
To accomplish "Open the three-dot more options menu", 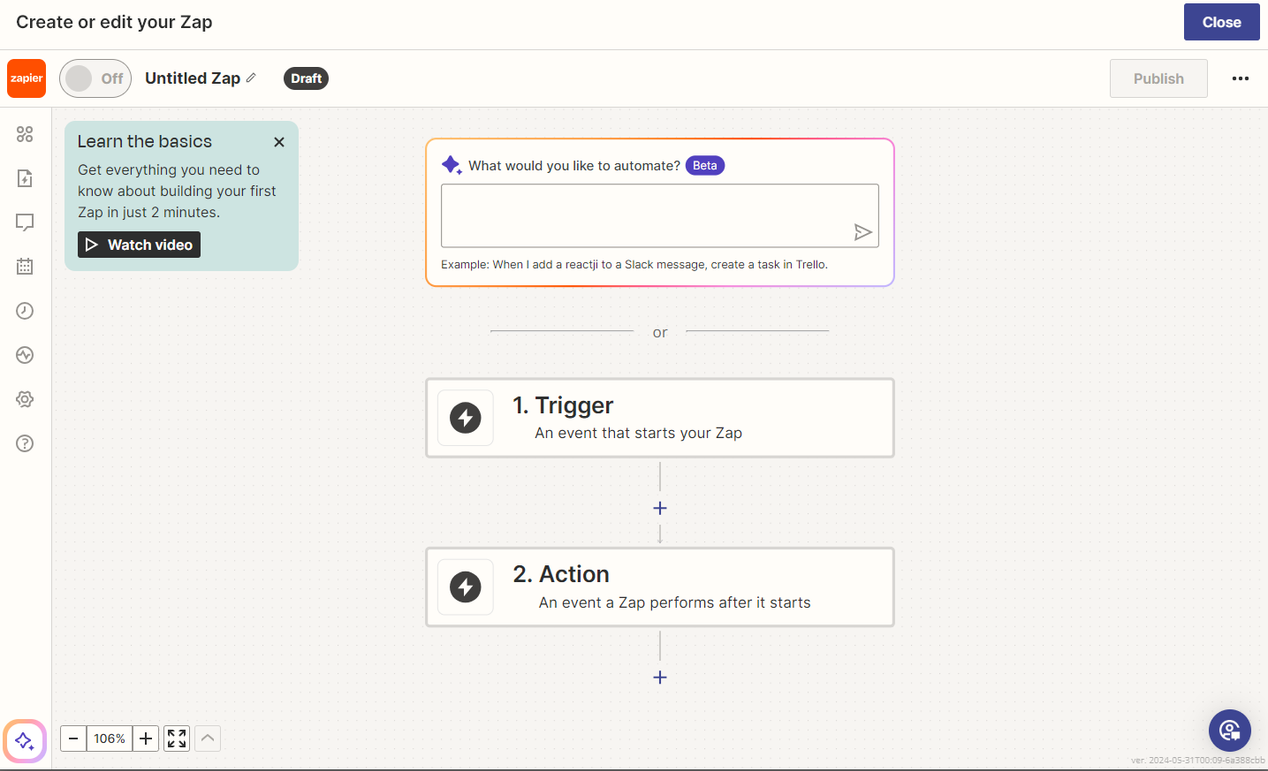I will coord(1240,78).
